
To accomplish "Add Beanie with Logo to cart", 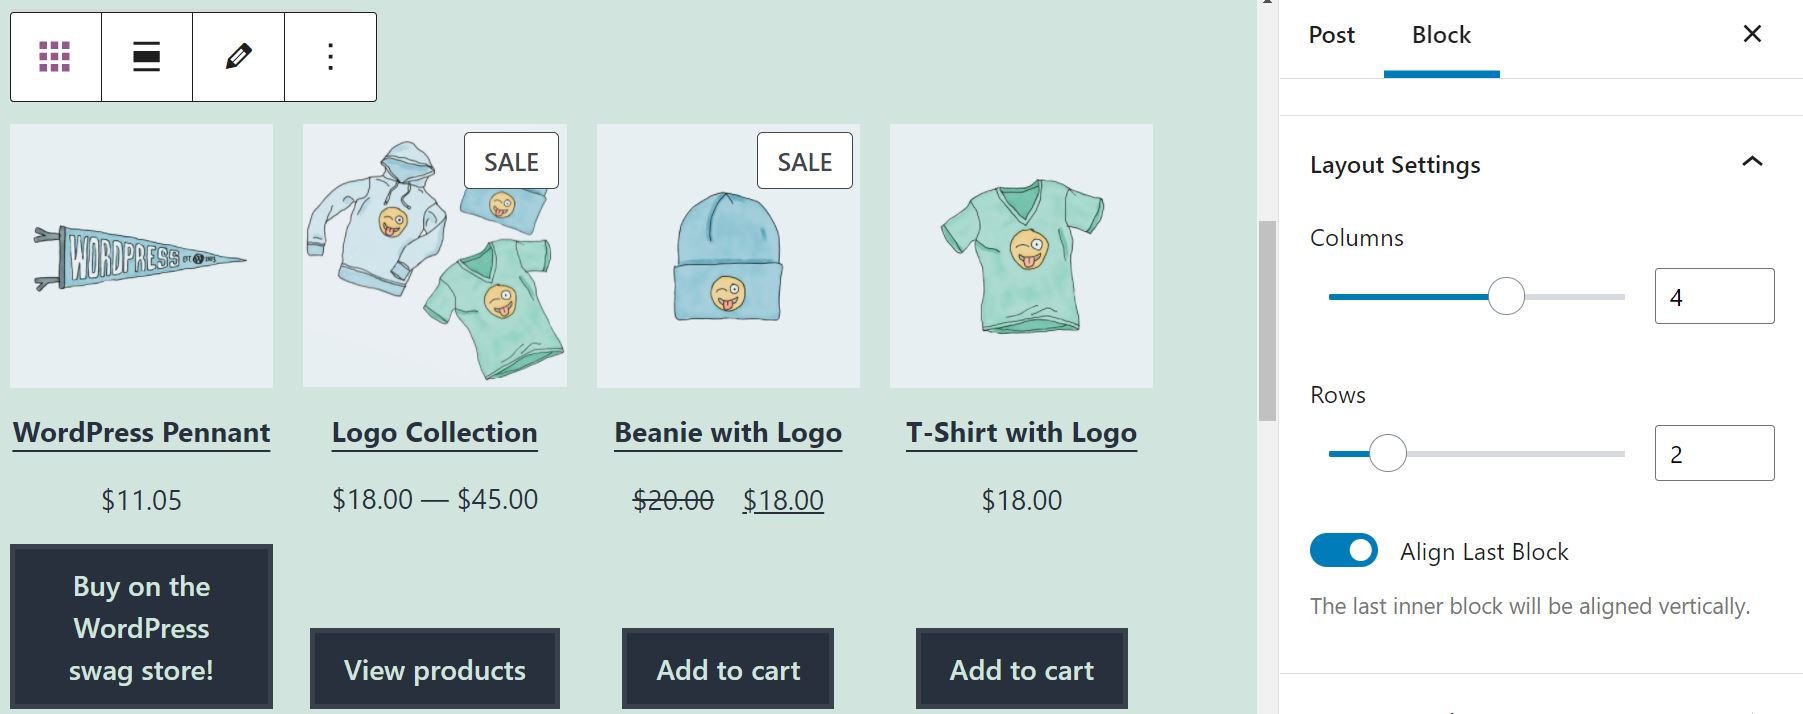I will pyautogui.click(x=728, y=669).
